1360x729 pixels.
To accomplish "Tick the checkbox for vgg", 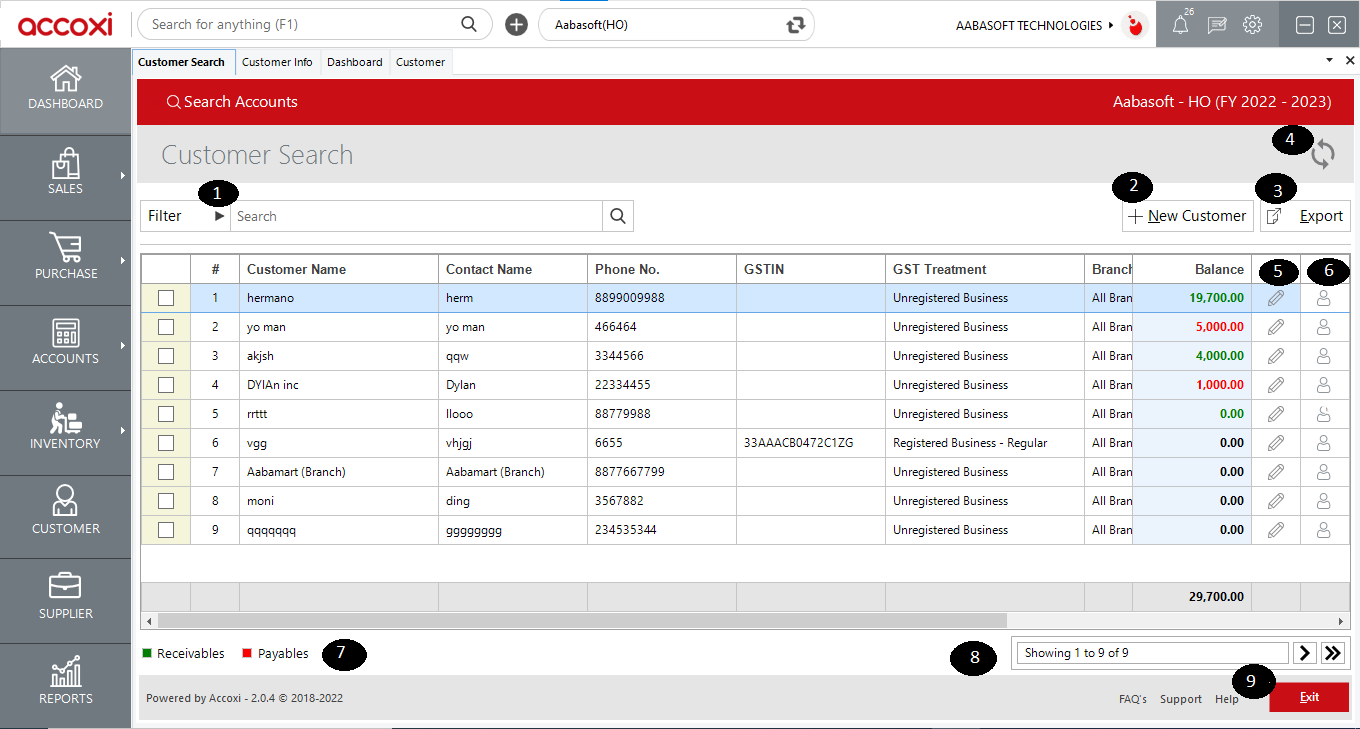I will [166, 443].
